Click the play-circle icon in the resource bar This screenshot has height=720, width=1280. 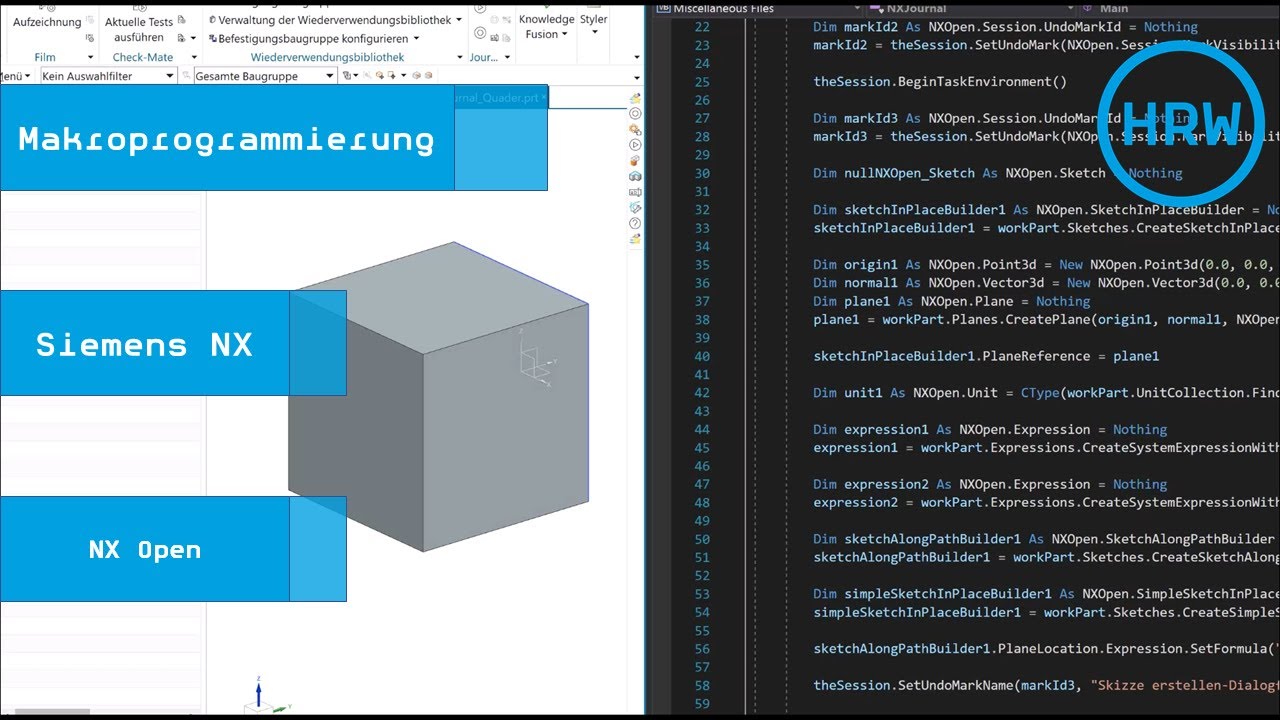[635, 145]
